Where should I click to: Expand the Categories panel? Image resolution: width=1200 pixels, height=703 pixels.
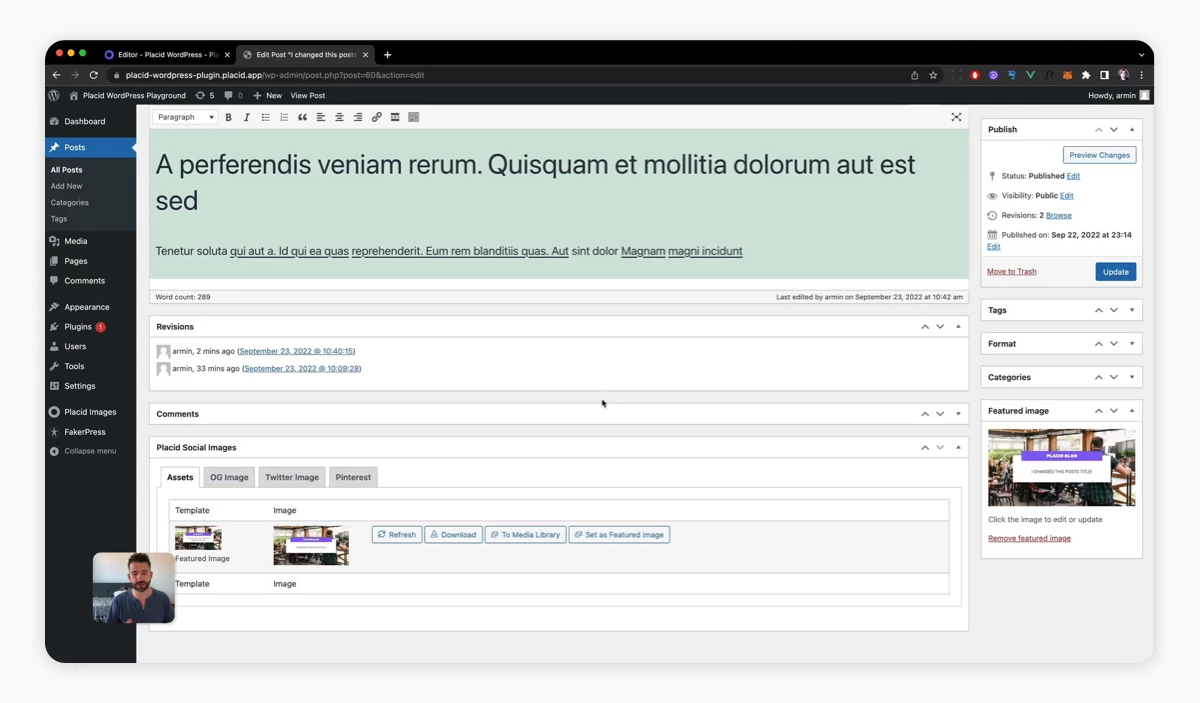point(1132,377)
